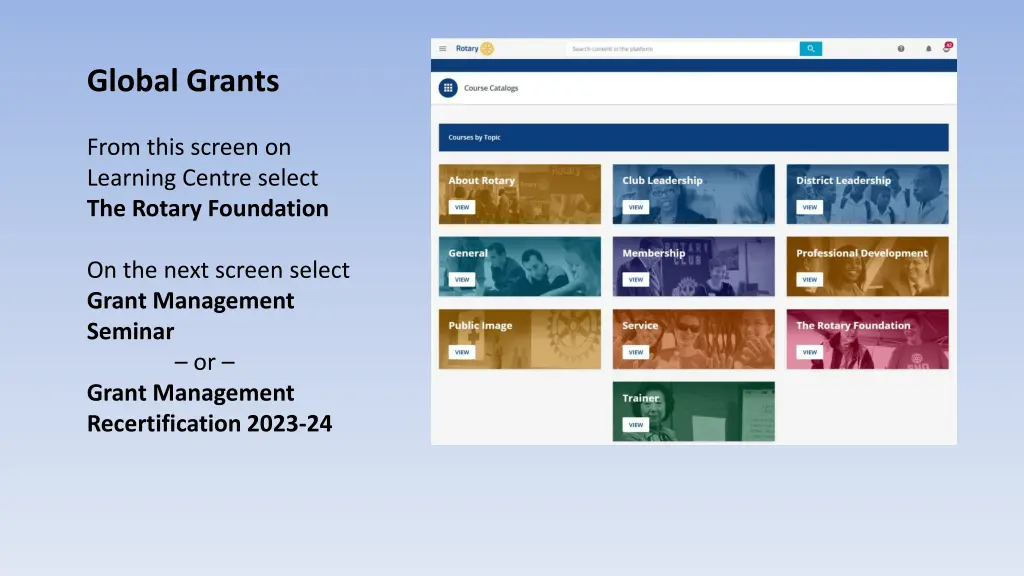Viewport: 1024px width, 576px height.
Task: Click the Rotary wheel logo
Action: click(x=487, y=48)
